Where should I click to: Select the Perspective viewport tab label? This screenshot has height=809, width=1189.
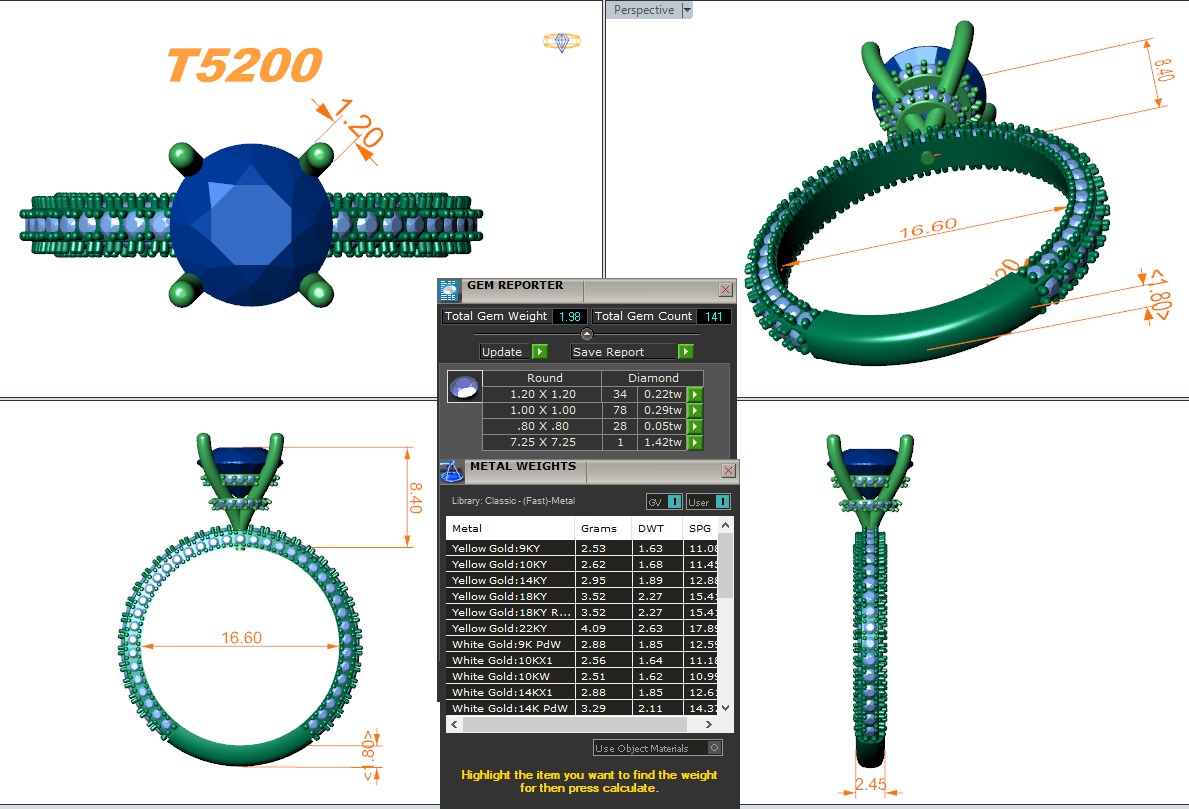(x=643, y=10)
